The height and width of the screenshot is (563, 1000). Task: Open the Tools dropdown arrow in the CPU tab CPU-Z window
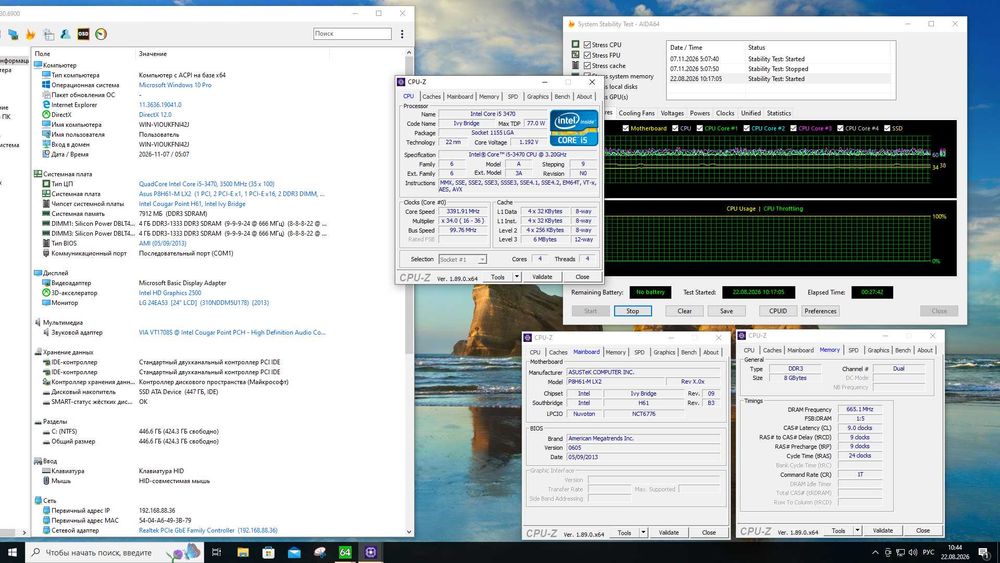pyautogui.click(x=517, y=277)
